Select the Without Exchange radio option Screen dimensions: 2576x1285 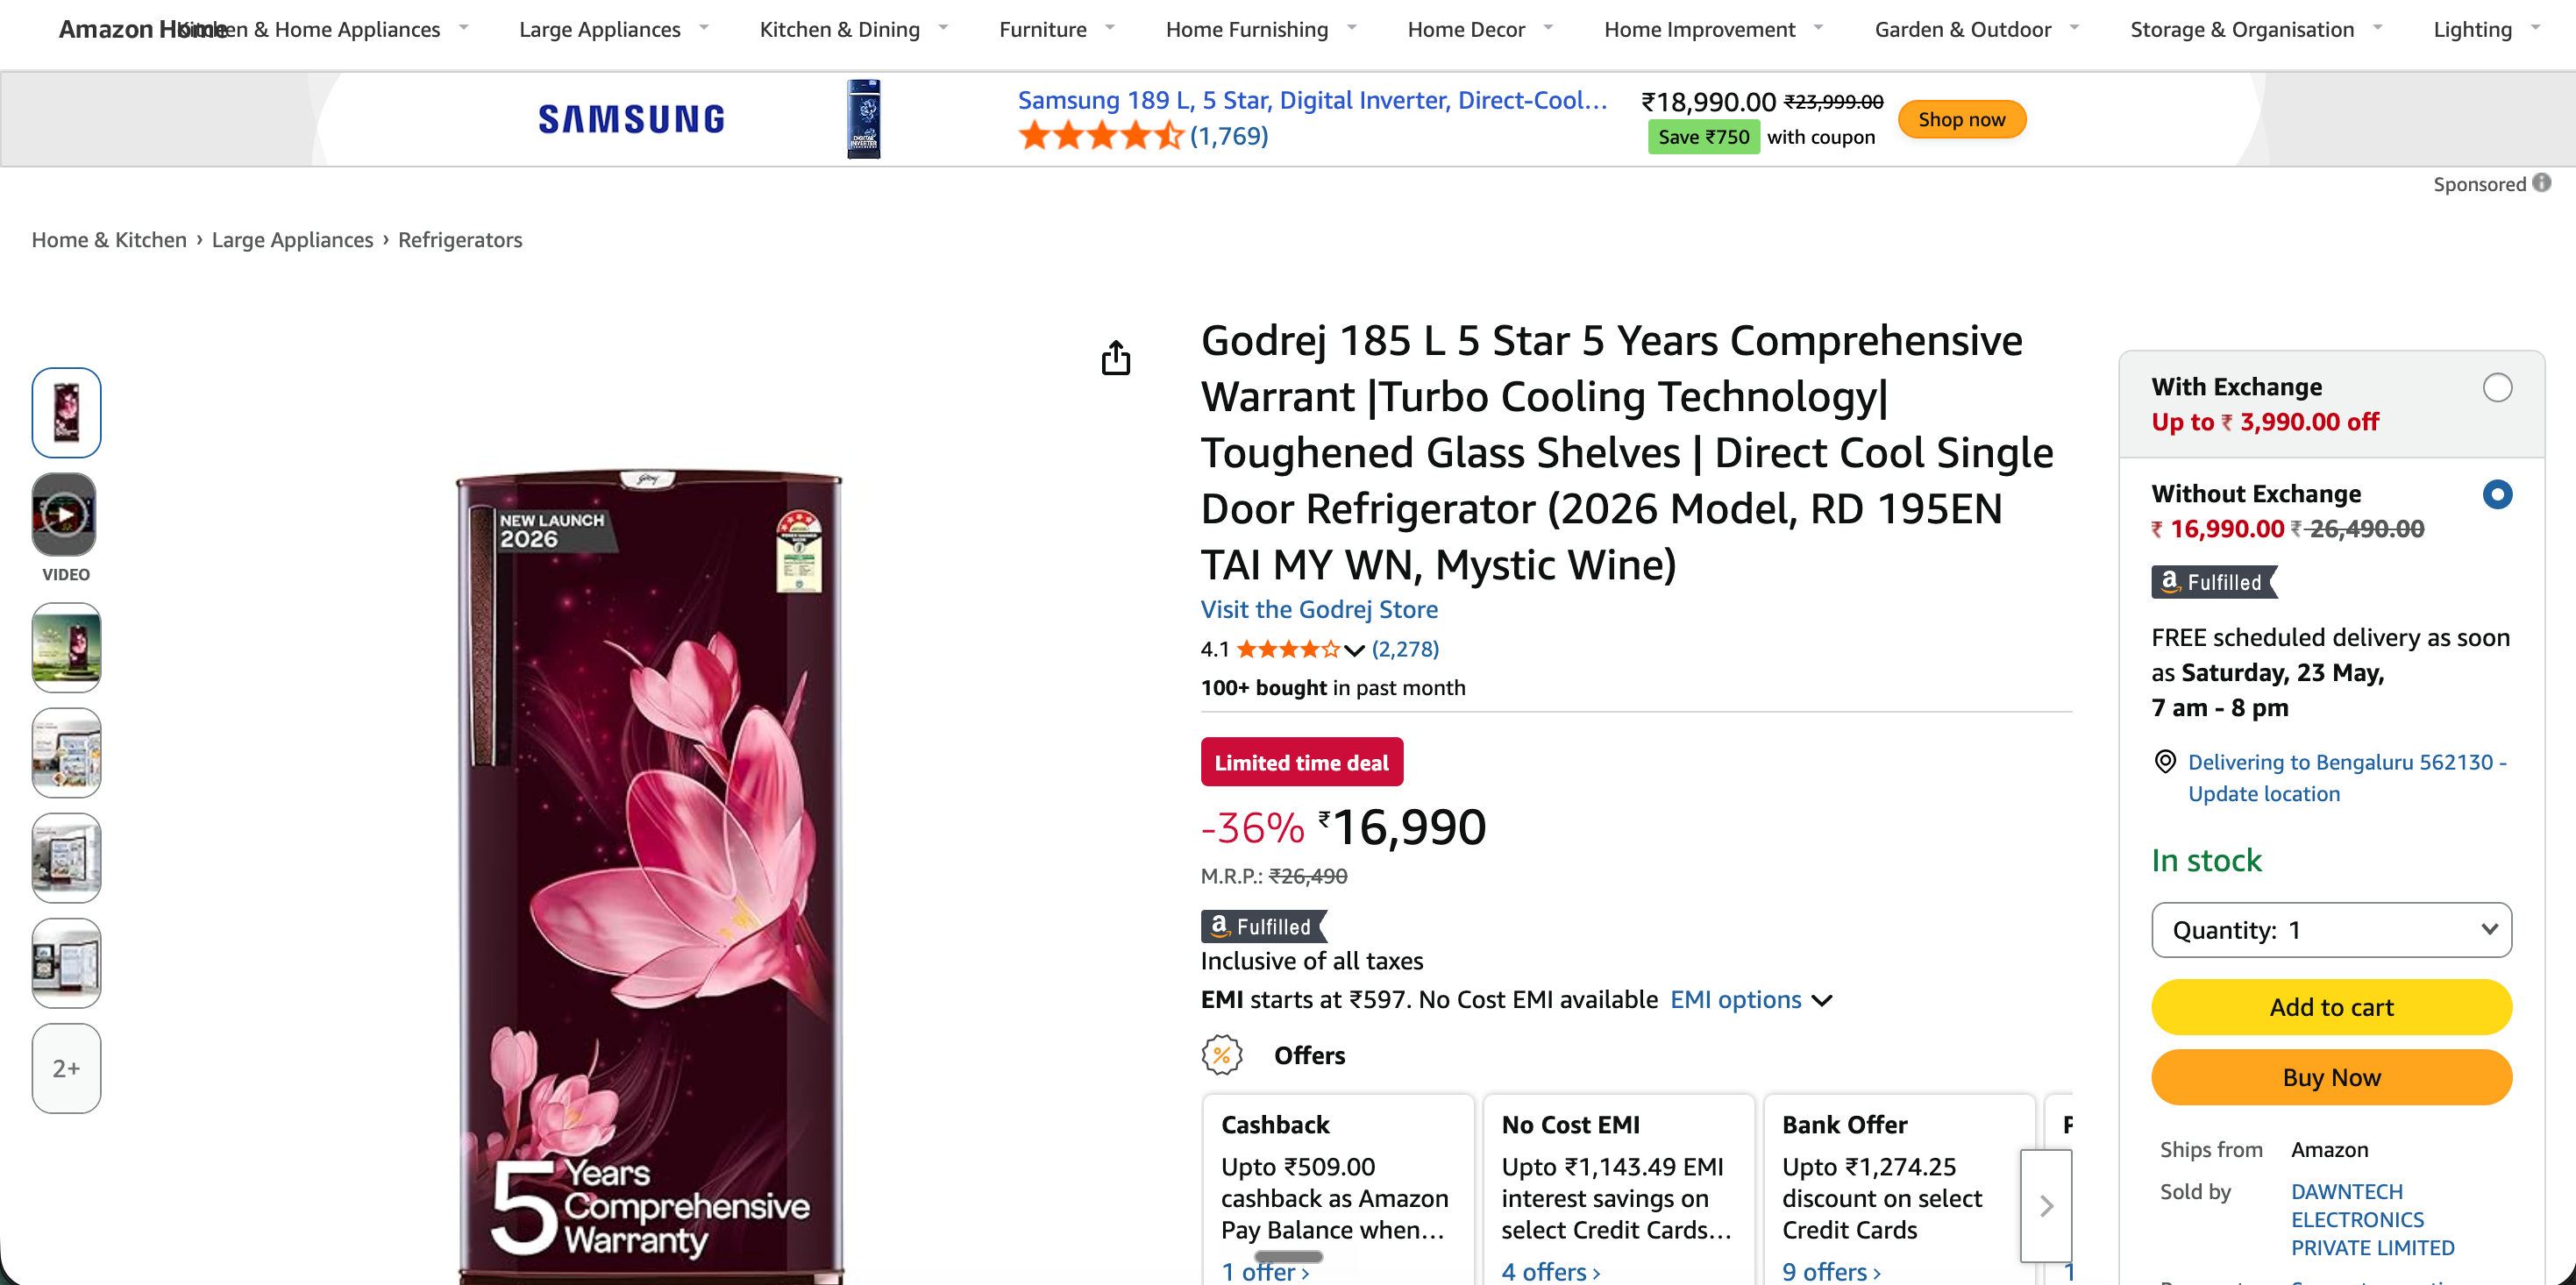click(2497, 494)
